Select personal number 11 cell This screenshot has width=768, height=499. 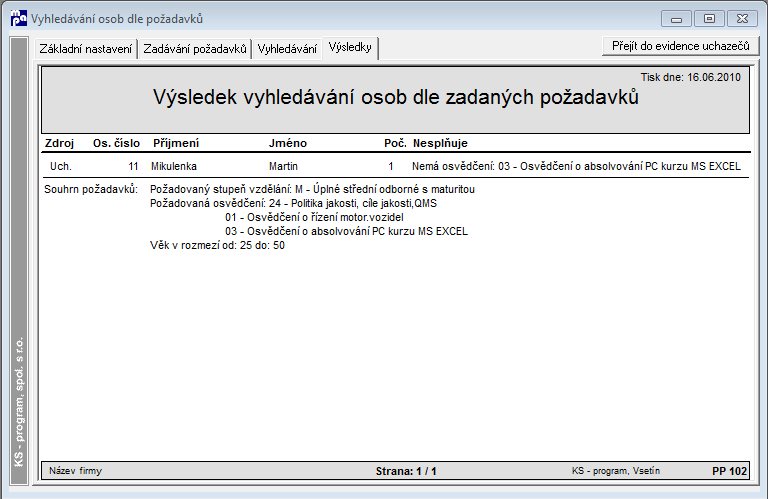coord(133,166)
